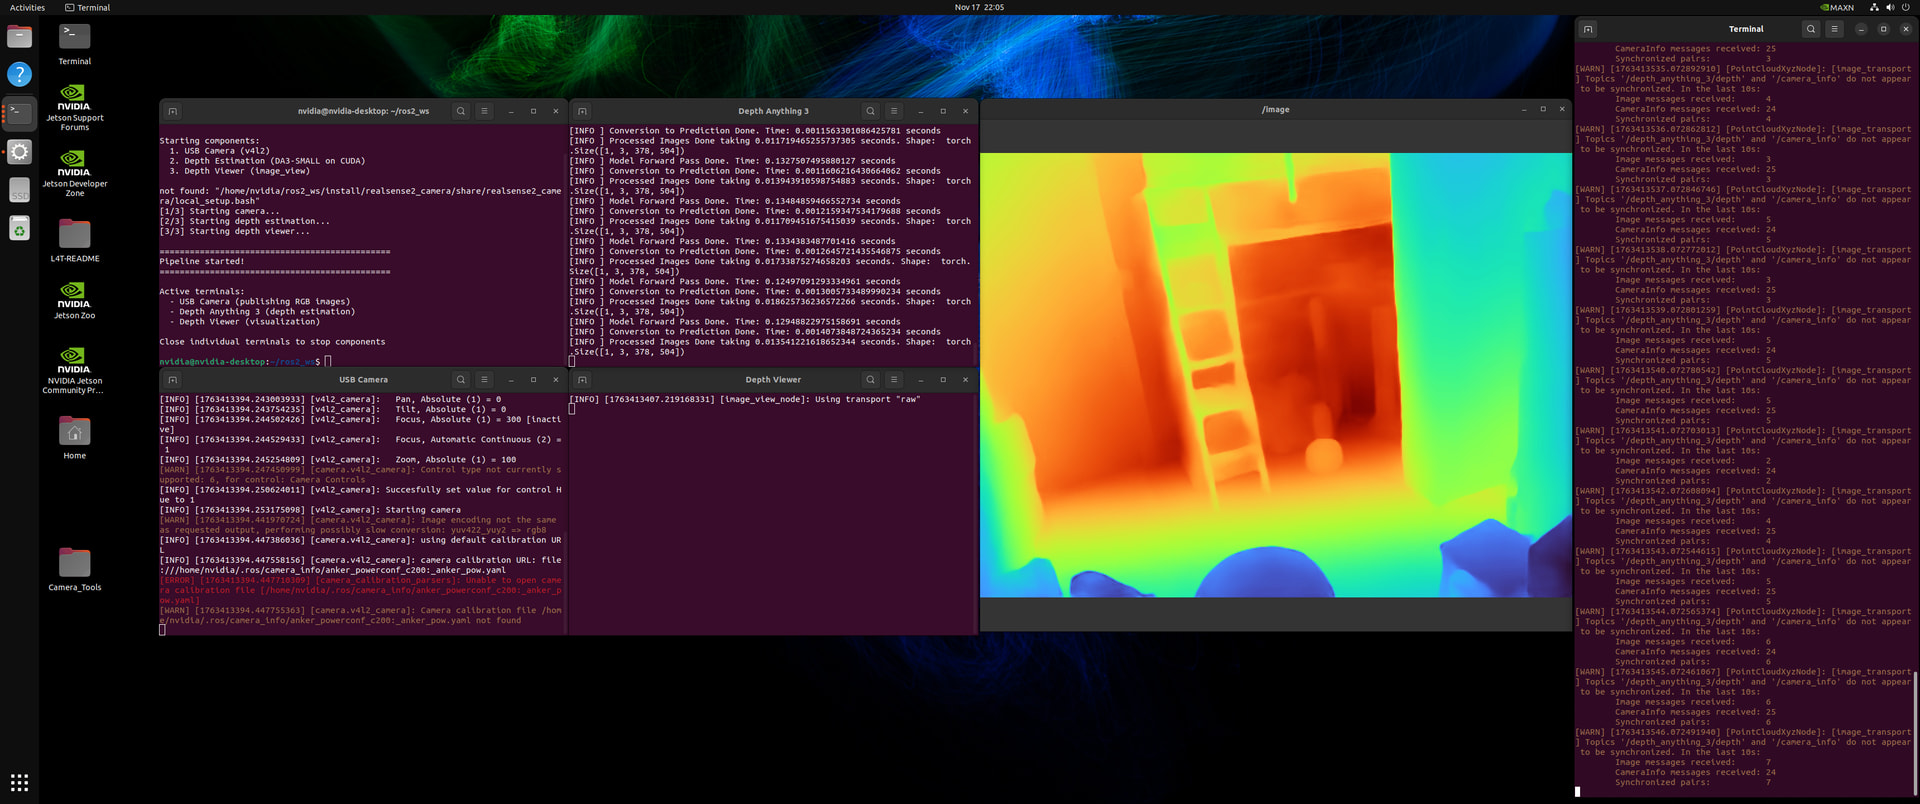Click the "Starting components:" line

point(209,141)
